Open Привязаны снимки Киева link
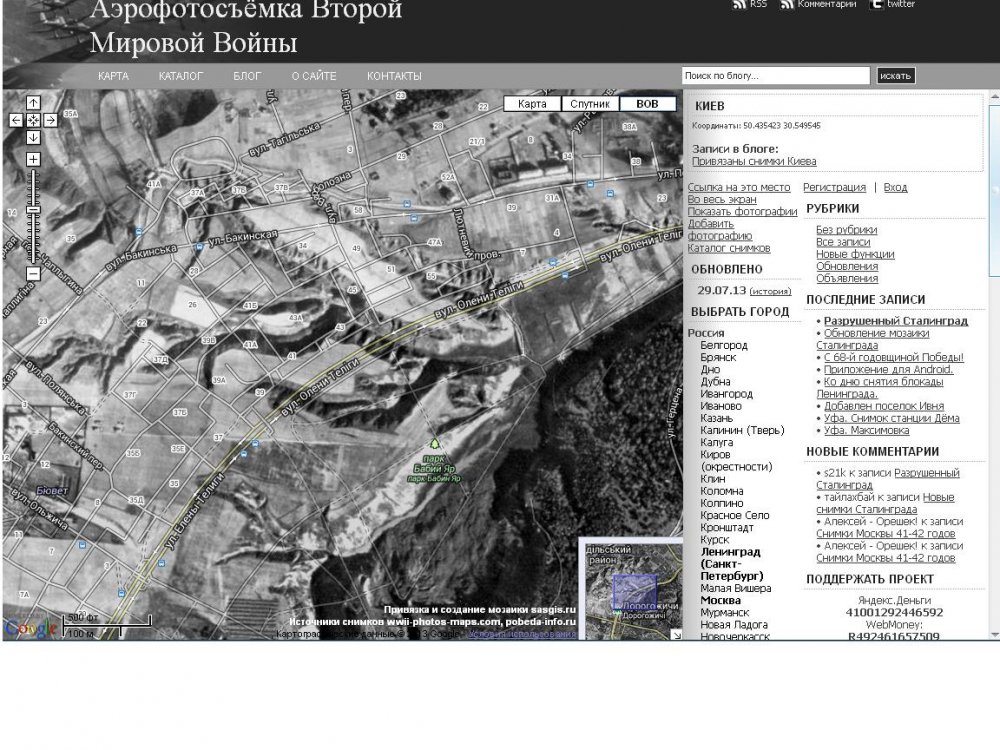The image size is (1000, 750). point(754,161)
